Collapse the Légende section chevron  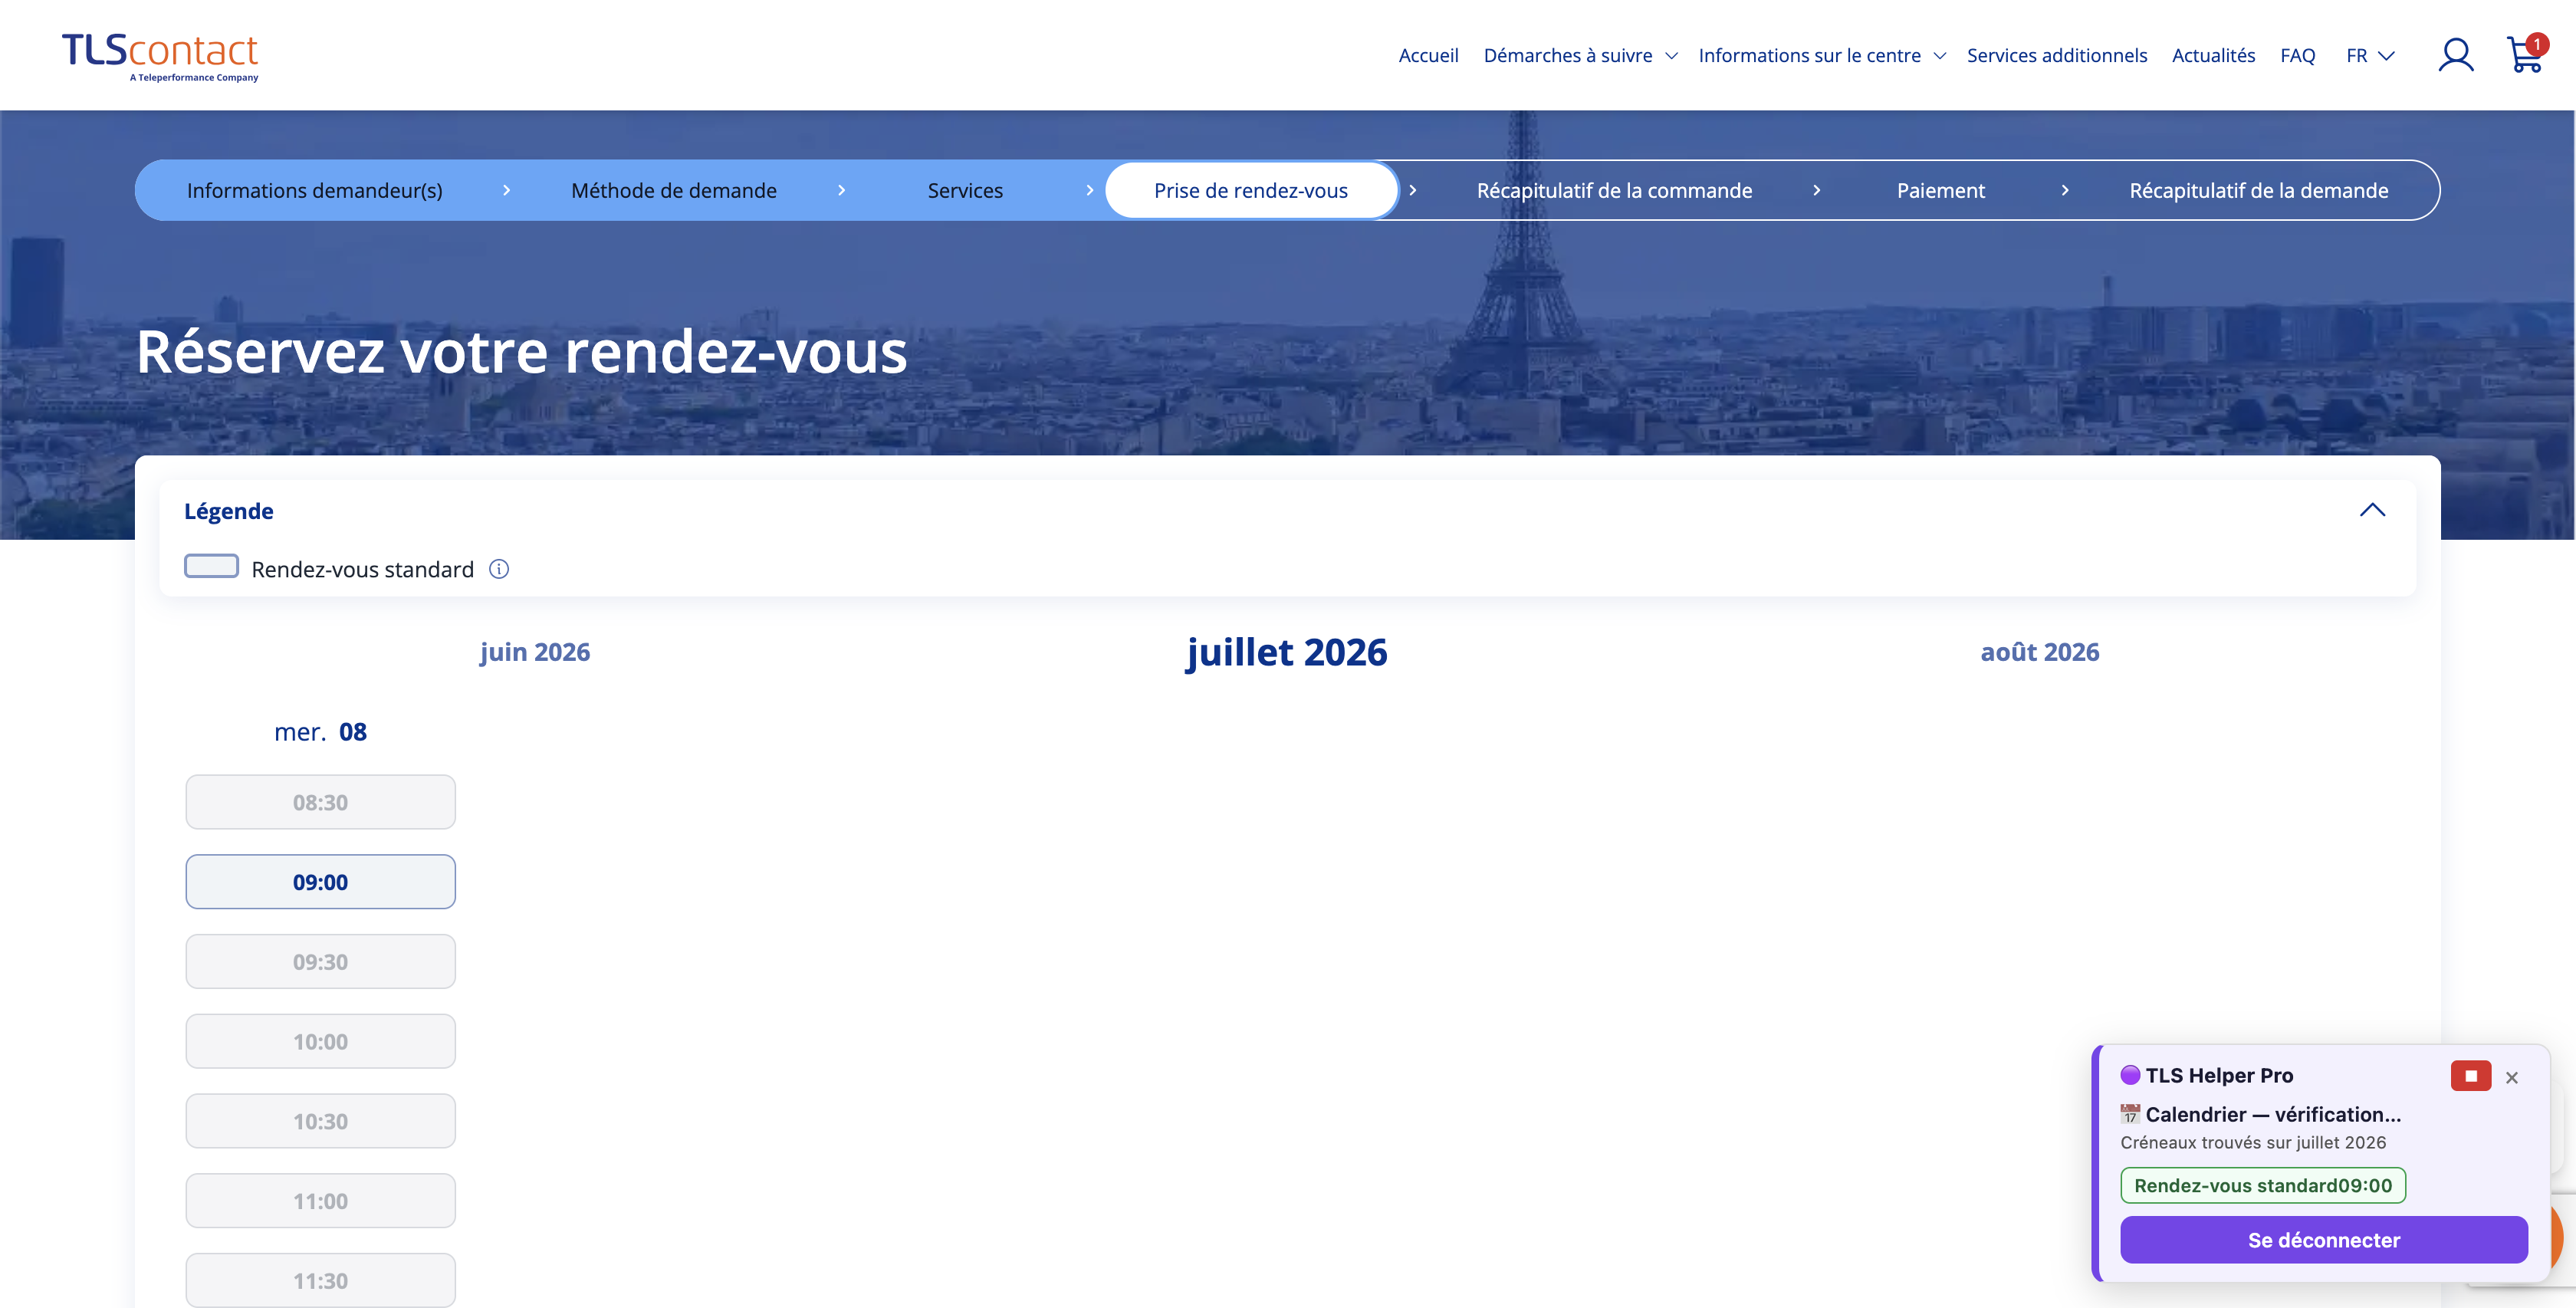pos(2372,510)
